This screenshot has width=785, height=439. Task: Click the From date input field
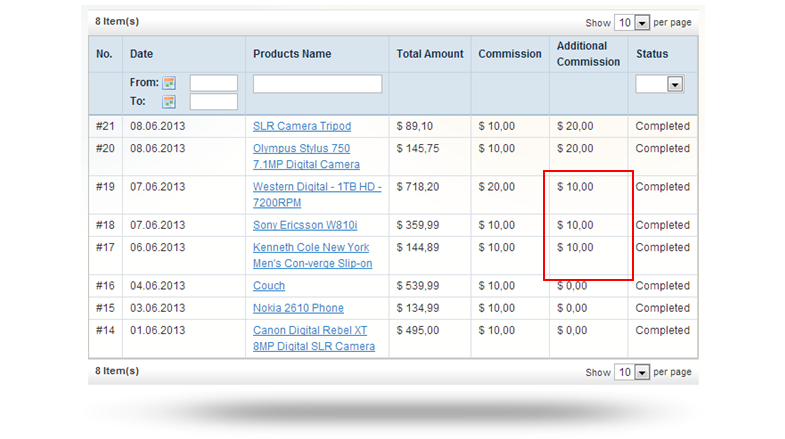coord(213,83)
